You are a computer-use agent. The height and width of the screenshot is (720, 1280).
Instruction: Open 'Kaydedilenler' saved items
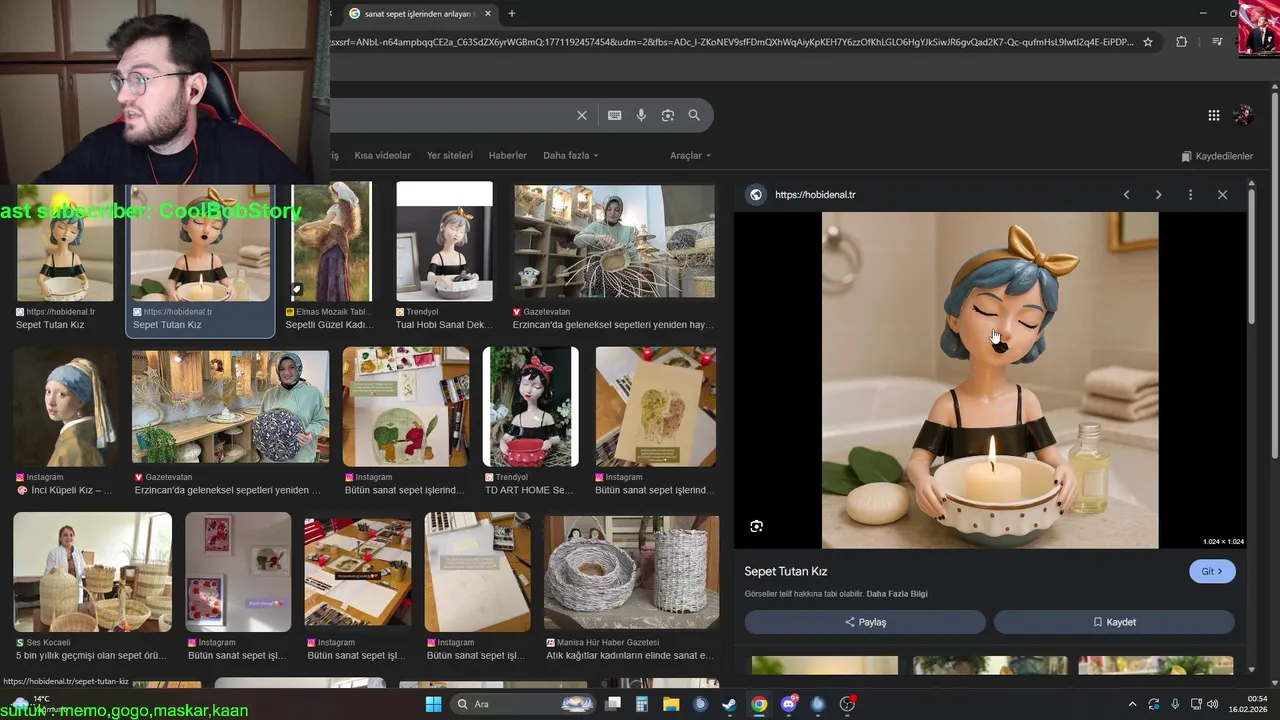tap(1217, 156)
